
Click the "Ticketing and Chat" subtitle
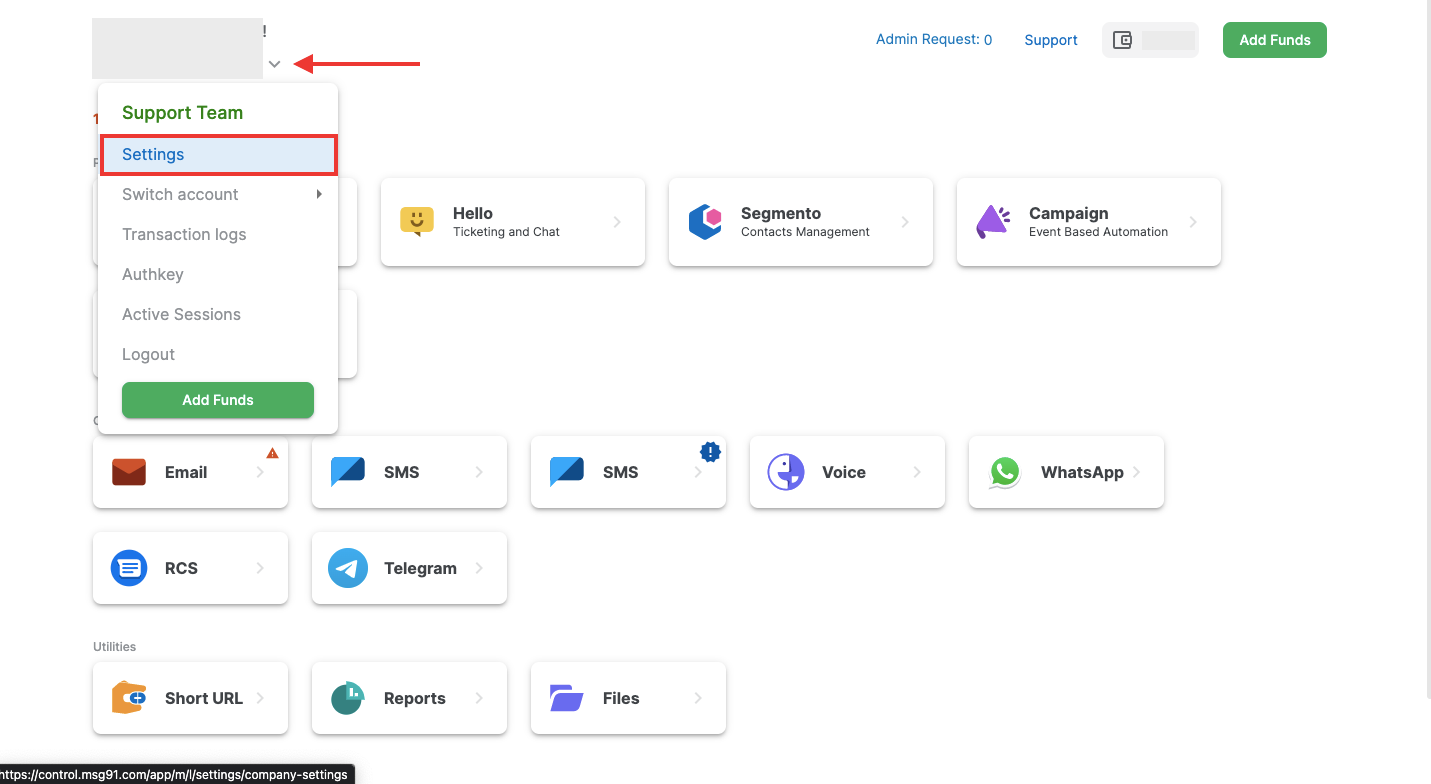506,232
